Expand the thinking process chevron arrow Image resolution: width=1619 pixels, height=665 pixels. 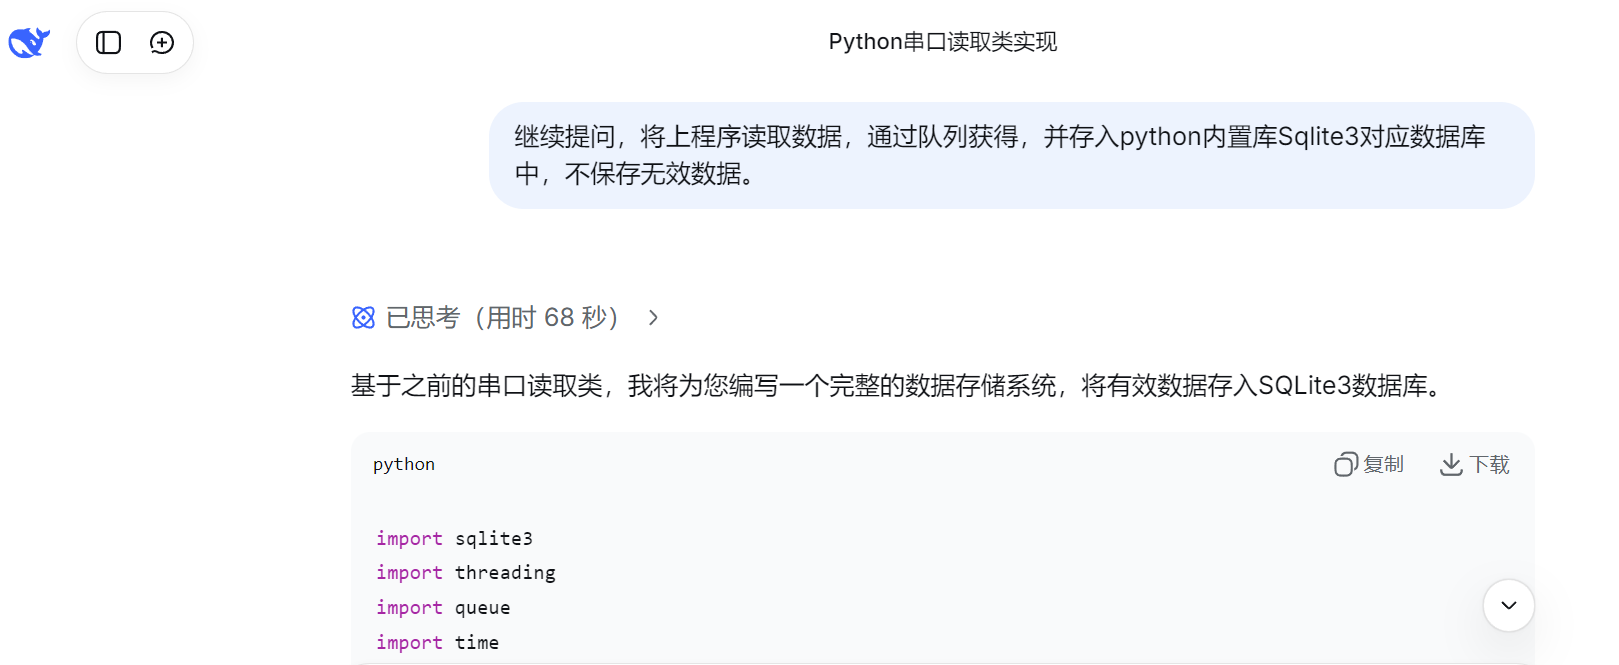coord(653,318)
